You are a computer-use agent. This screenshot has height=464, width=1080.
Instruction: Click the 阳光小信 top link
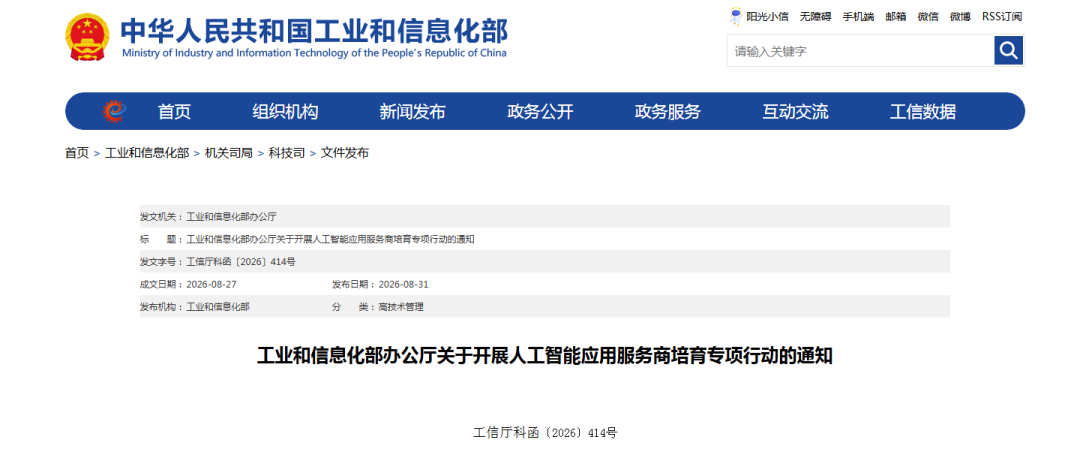(x=767, y=17)
